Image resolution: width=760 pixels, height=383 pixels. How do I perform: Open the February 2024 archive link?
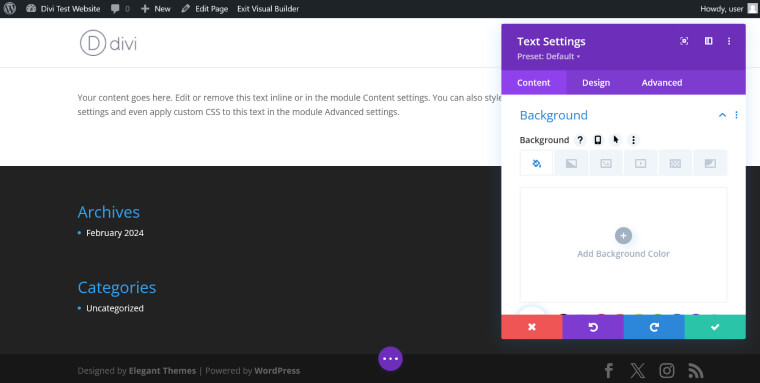pyautogui.click(x=115, y=233)
